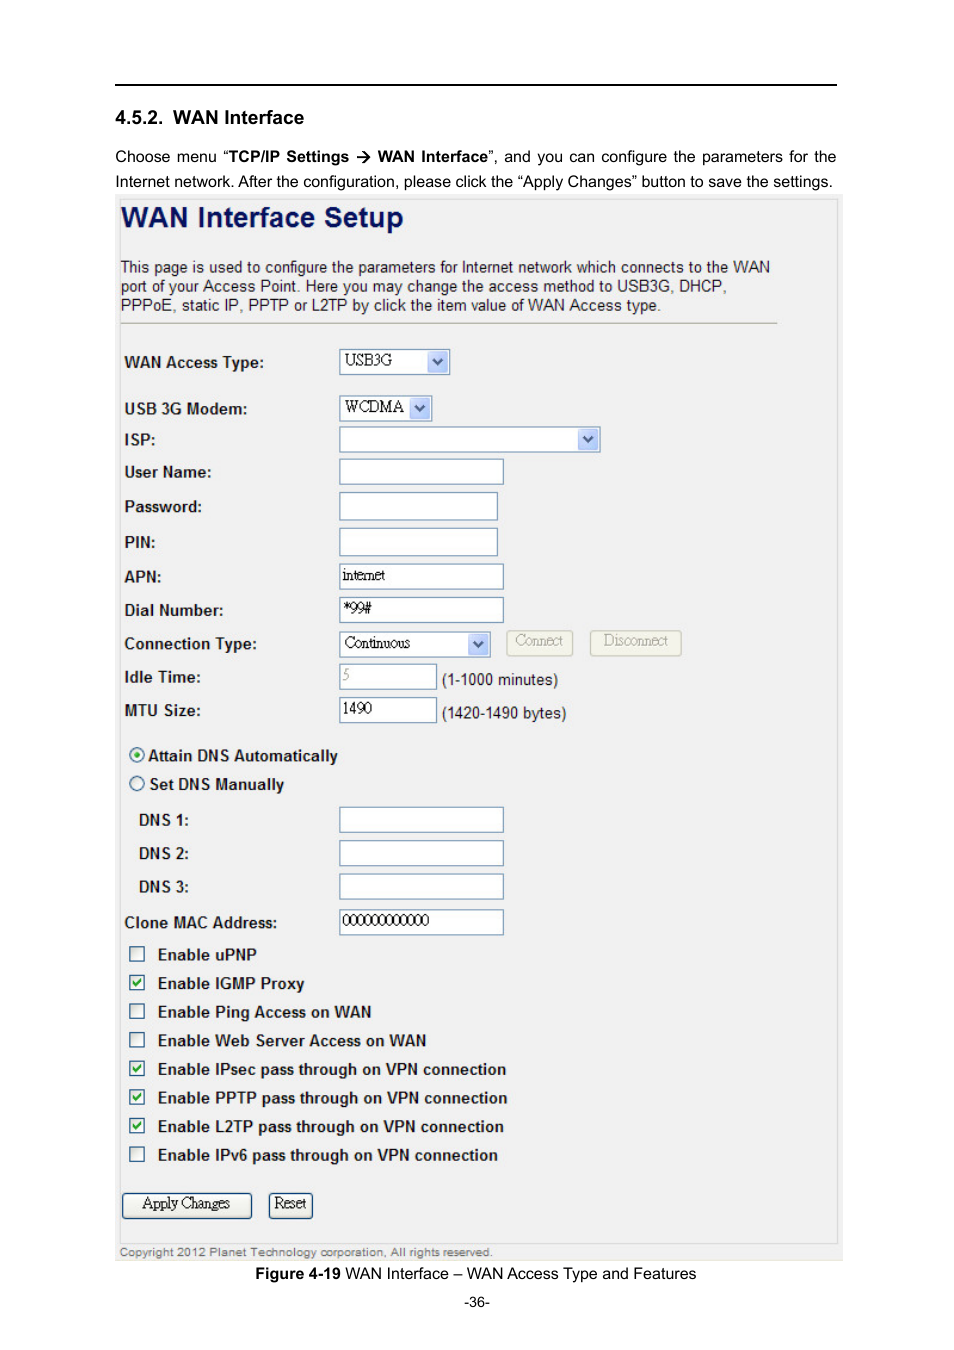Click the Copyright 2012 Planet Technology text
The image size is (954, 1350).
point(306,1252)
